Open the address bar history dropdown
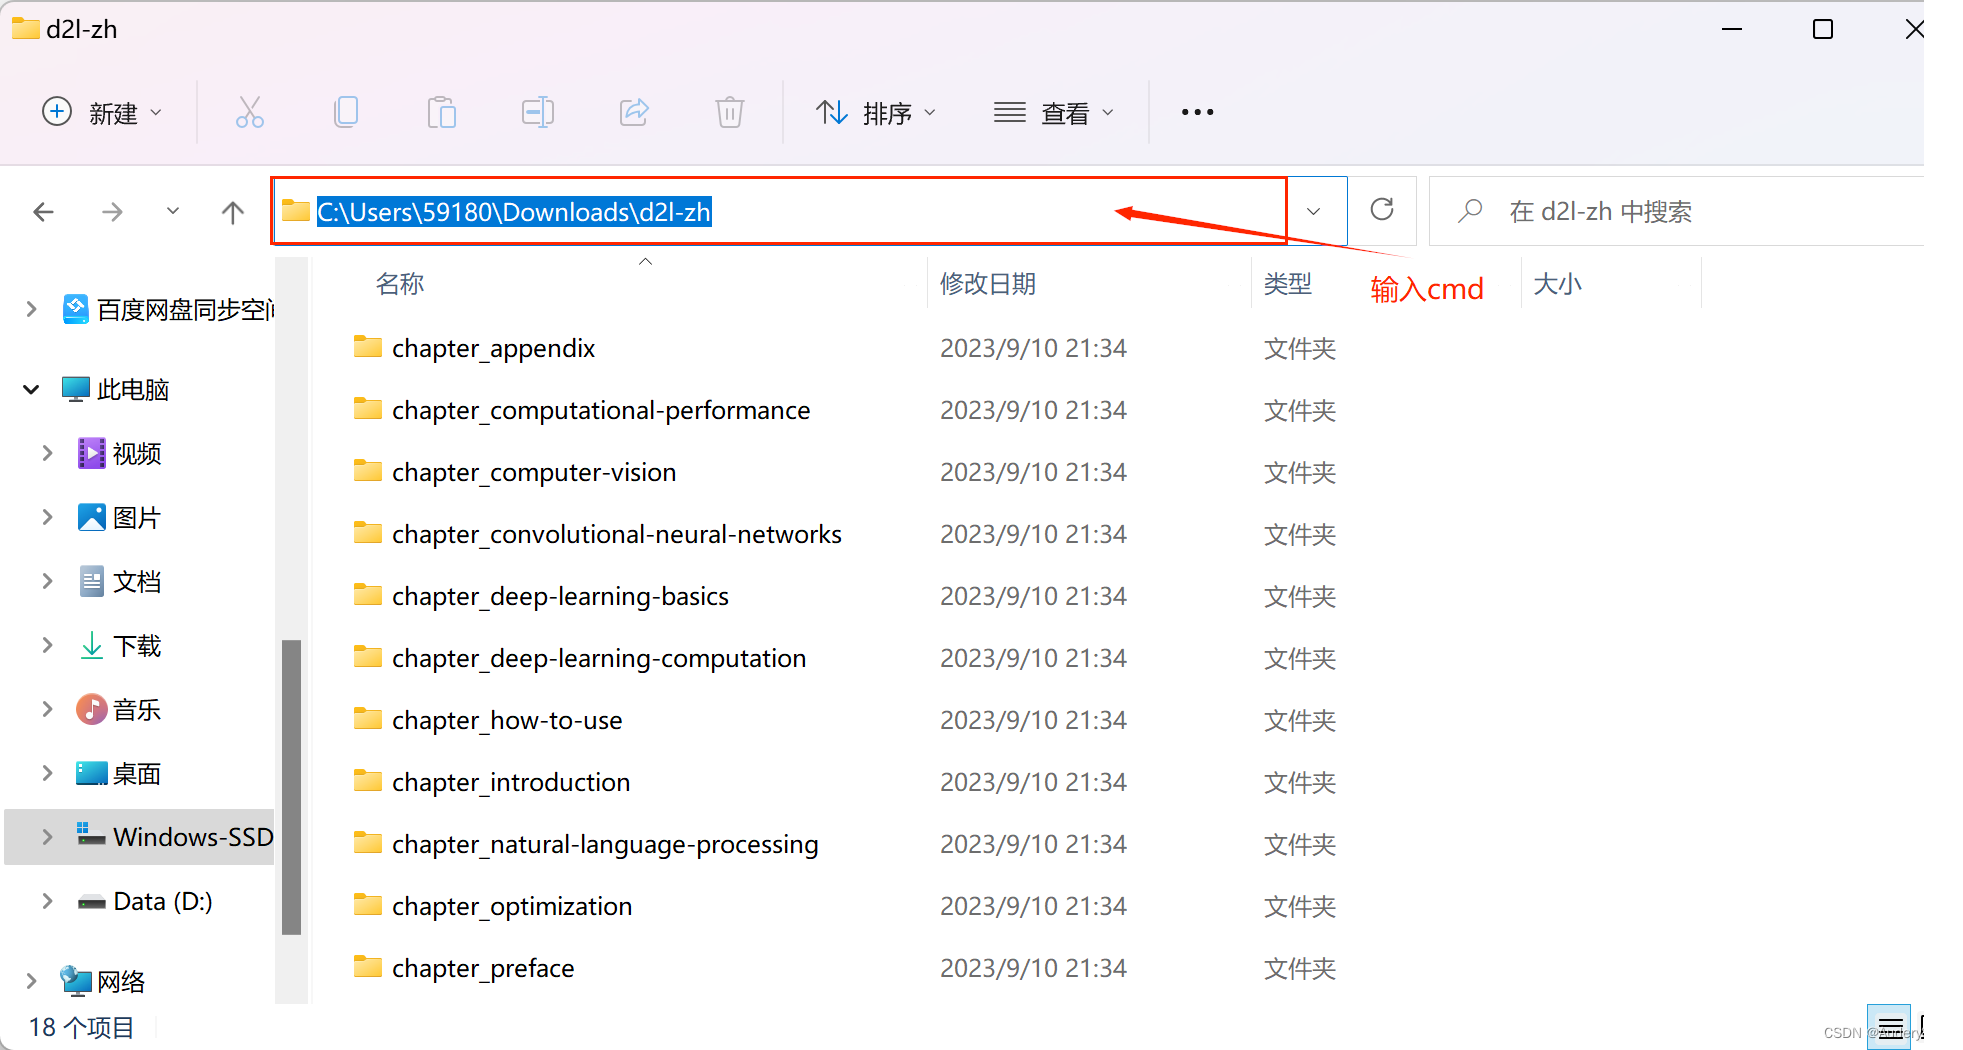This screenshot has width=1963, height=1050. coord(1314,211)
